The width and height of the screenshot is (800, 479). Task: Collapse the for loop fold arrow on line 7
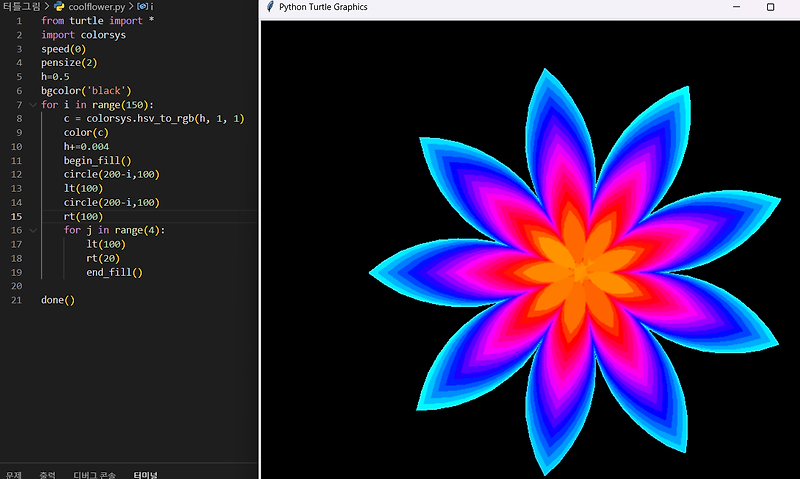pyautogui.click(x=33, y=105)
